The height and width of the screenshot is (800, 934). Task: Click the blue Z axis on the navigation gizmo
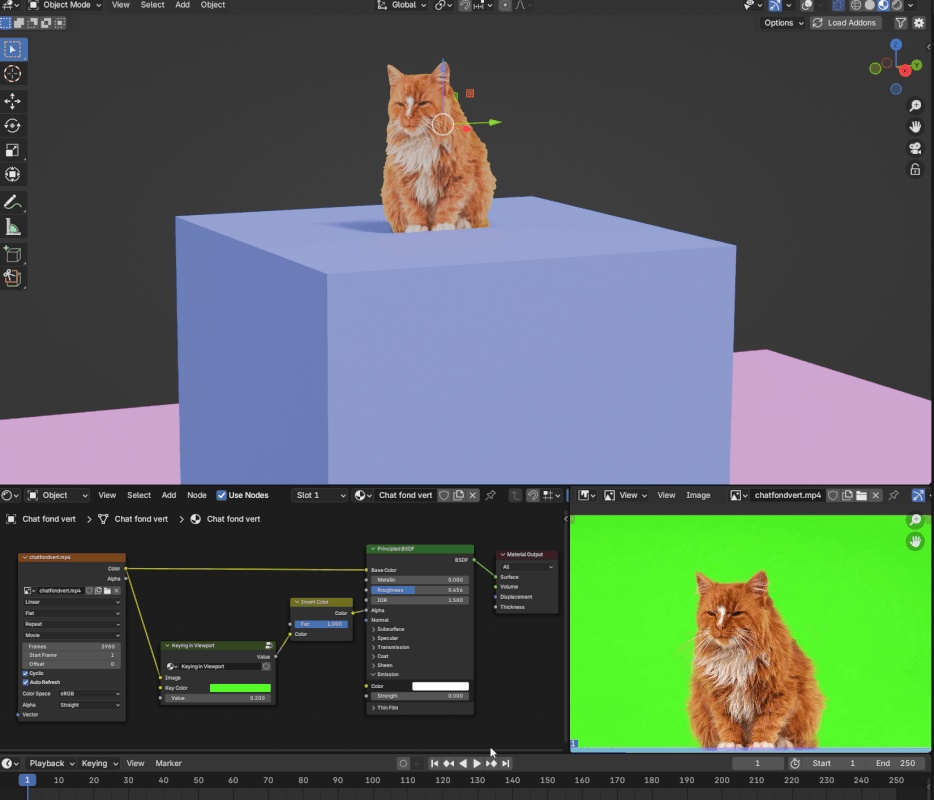coord(896,45)
